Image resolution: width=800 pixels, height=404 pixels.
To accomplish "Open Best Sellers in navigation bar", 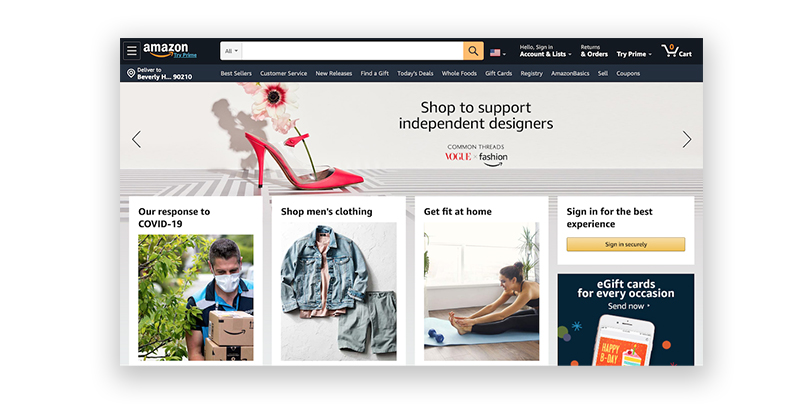I will coord(236,73).
